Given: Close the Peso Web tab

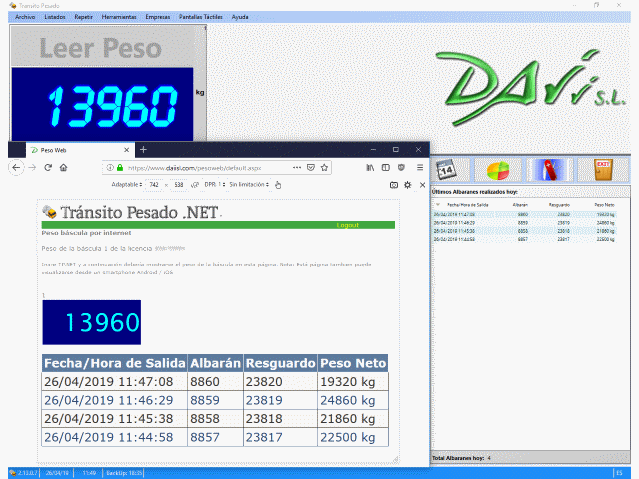Looking at the screenshot, I should tap(127, 150).
